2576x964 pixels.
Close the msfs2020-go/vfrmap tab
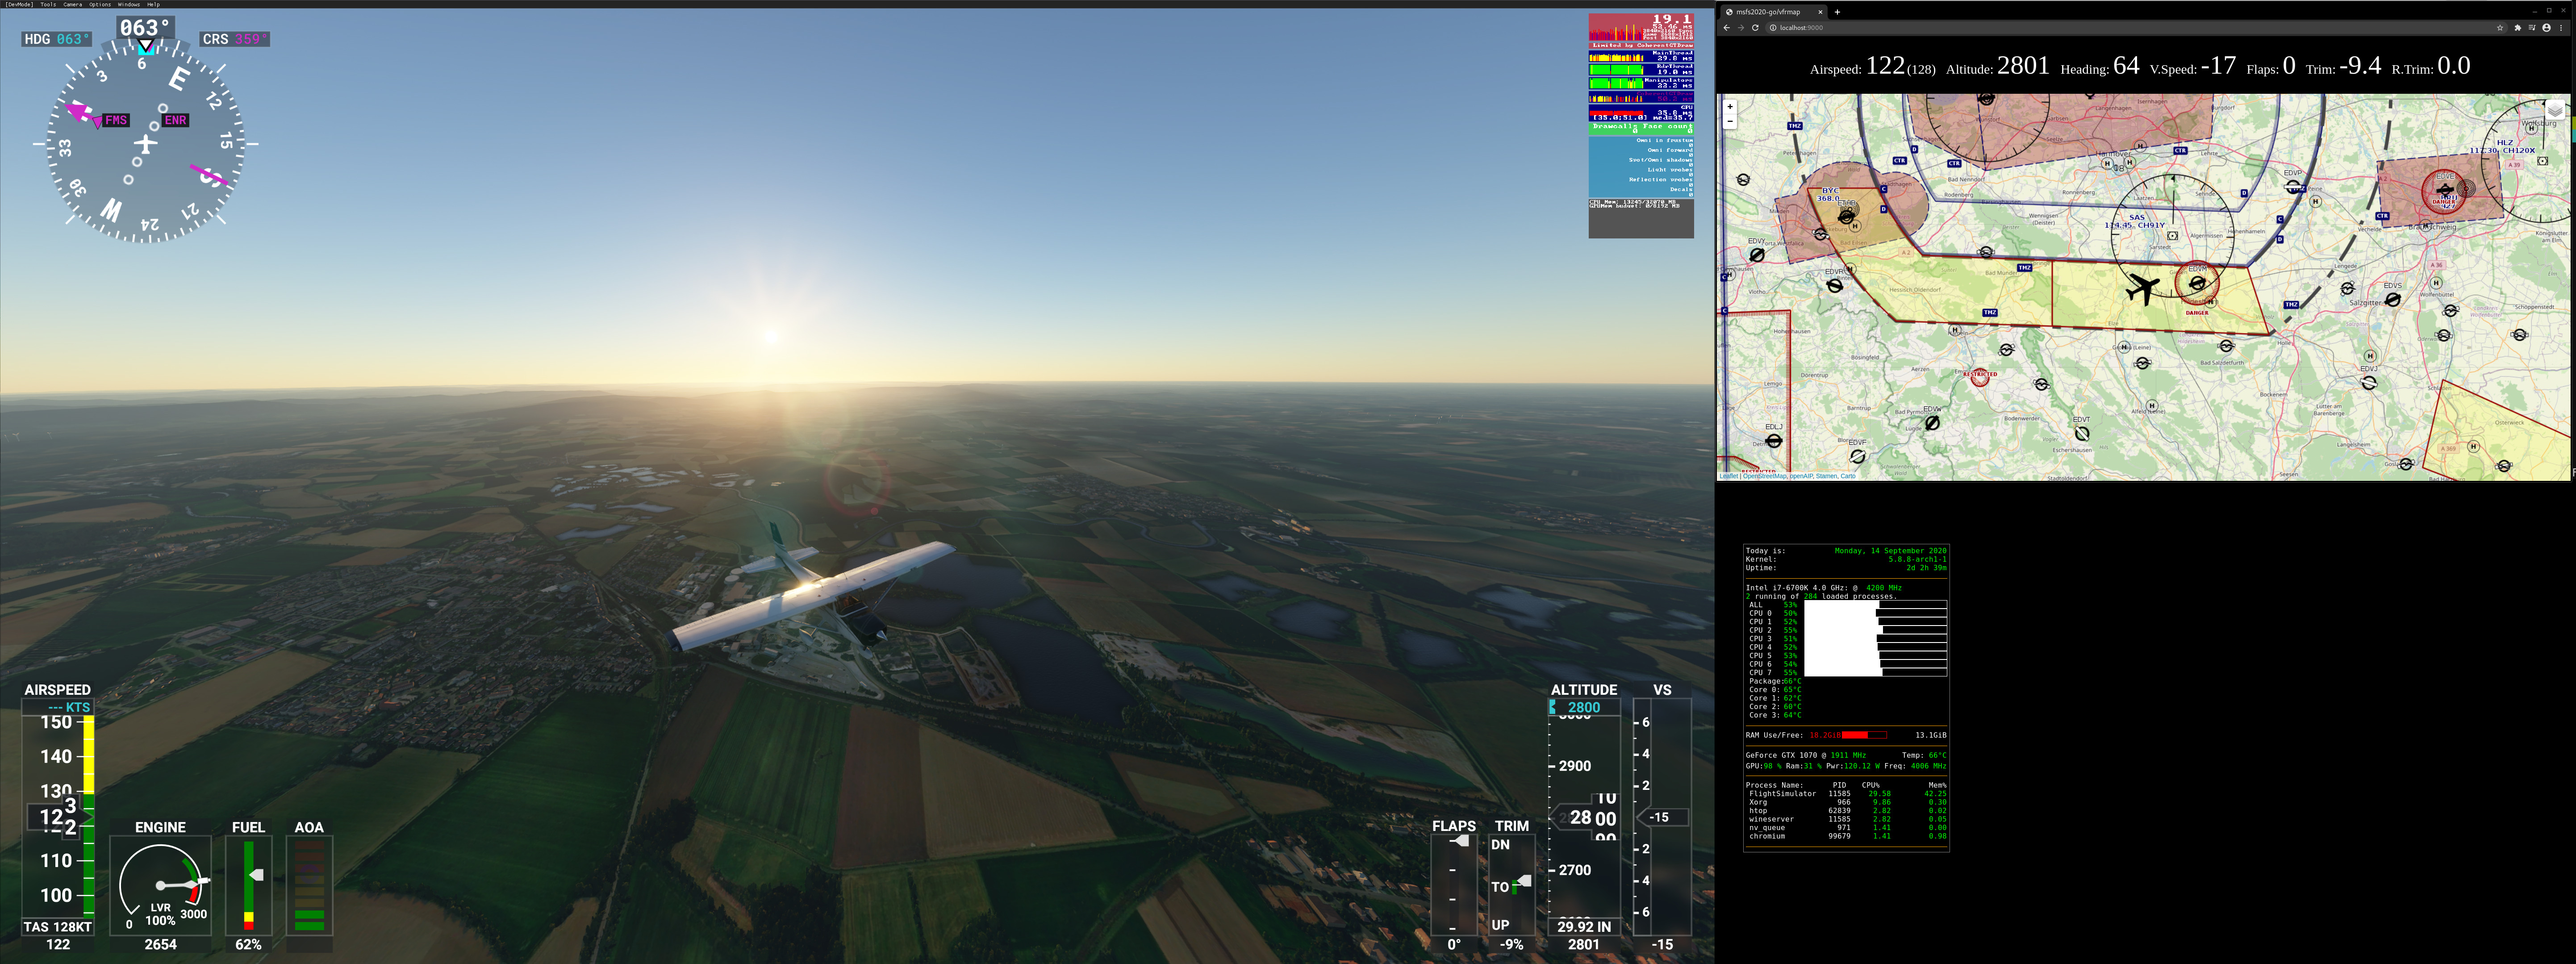[x=1820, y=12]
